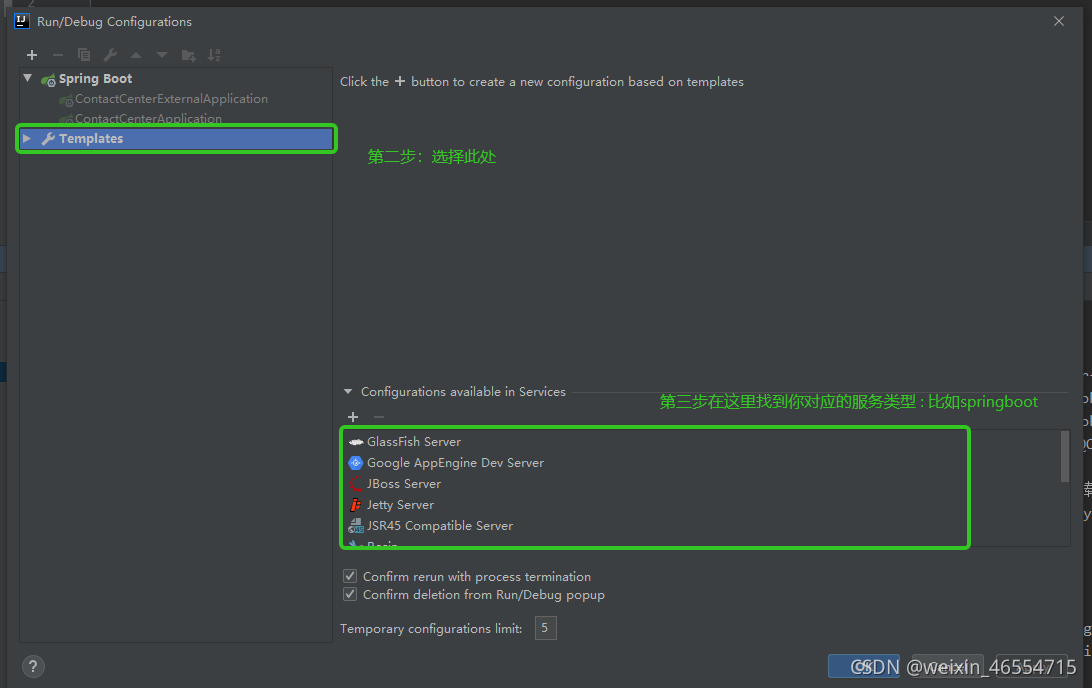1092x688 pixels.
Task: Select the Spring Boot group label
Action: pos(95,79)
